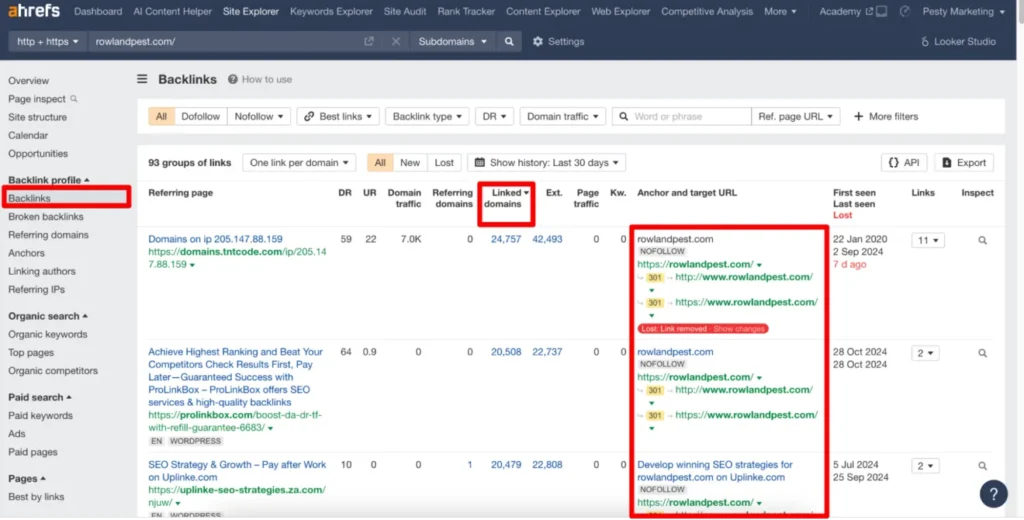The image size is (1024, 520).
Task: Click the Ahrefs logo
Action: [x=35, y=12]
